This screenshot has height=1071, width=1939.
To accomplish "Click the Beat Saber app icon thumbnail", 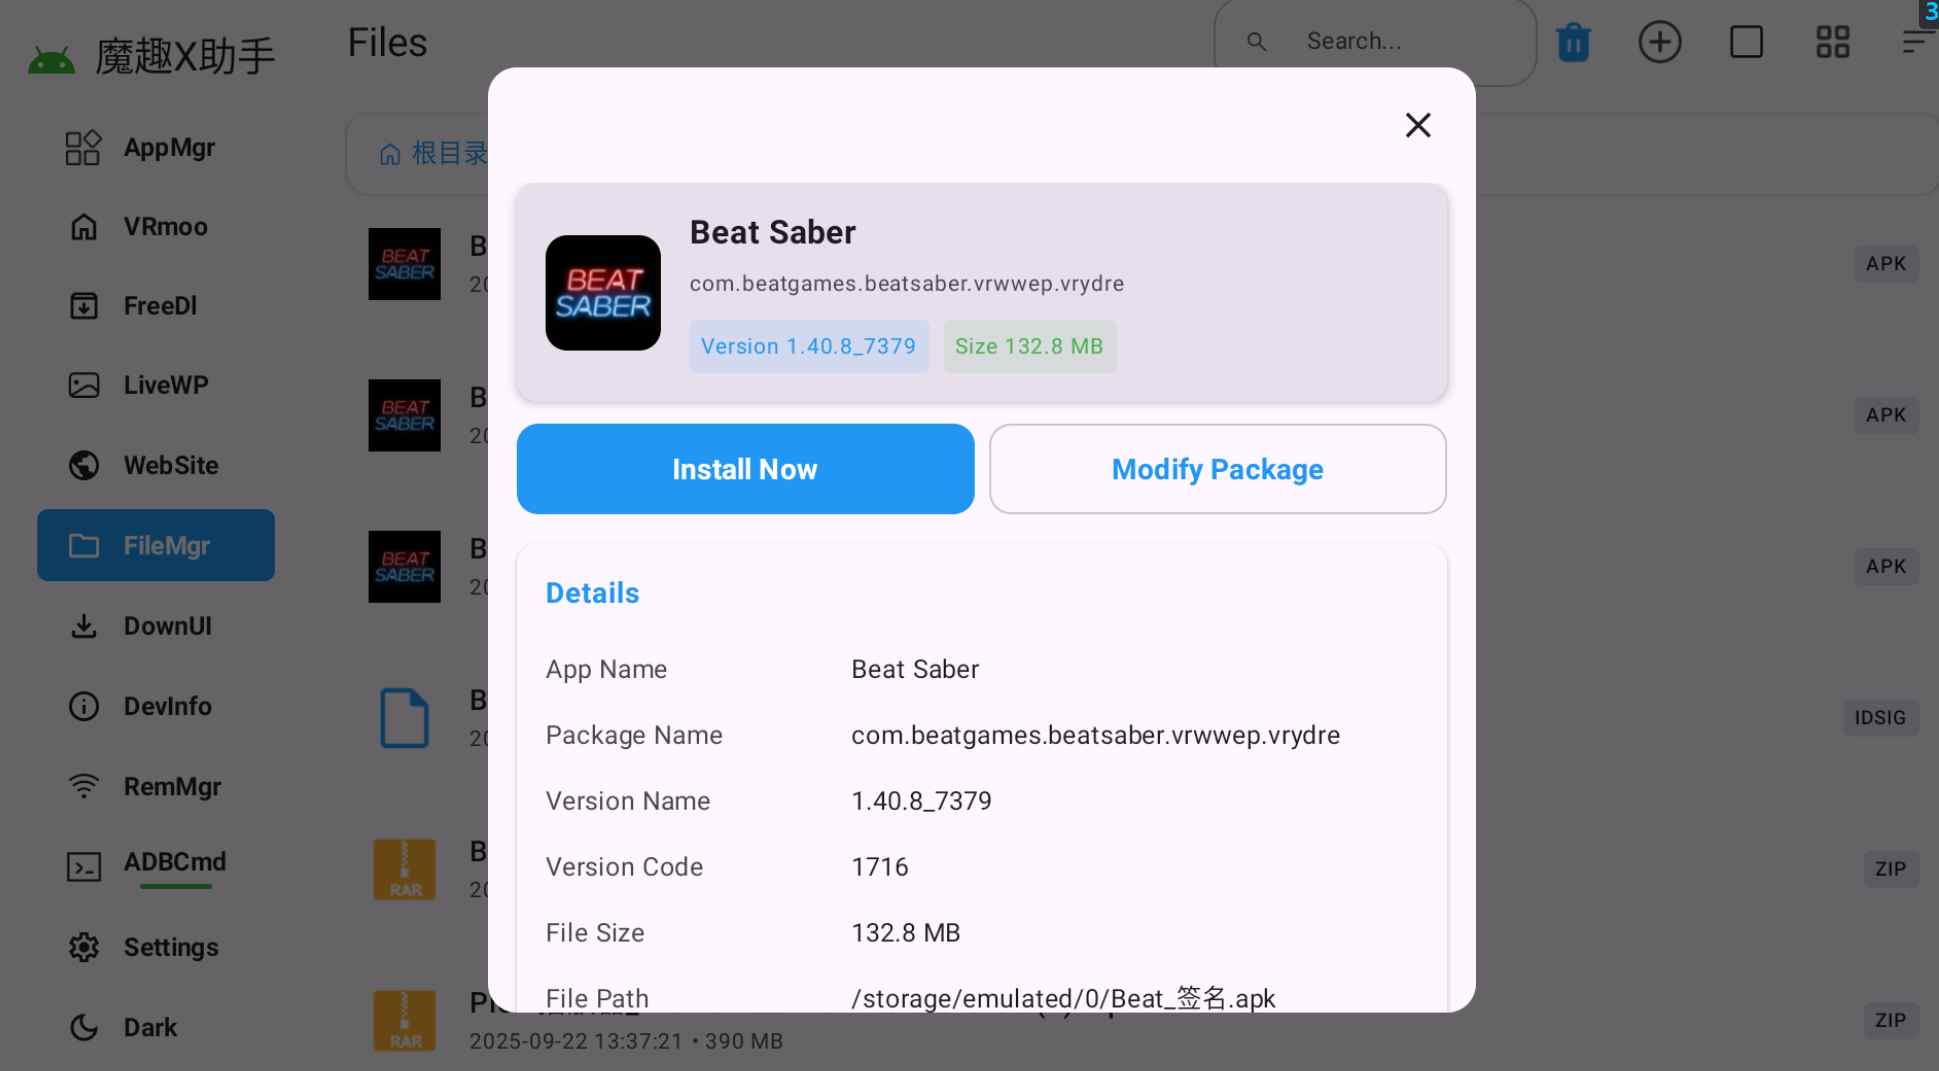I will pyautogui.click(x=603, y=293).
